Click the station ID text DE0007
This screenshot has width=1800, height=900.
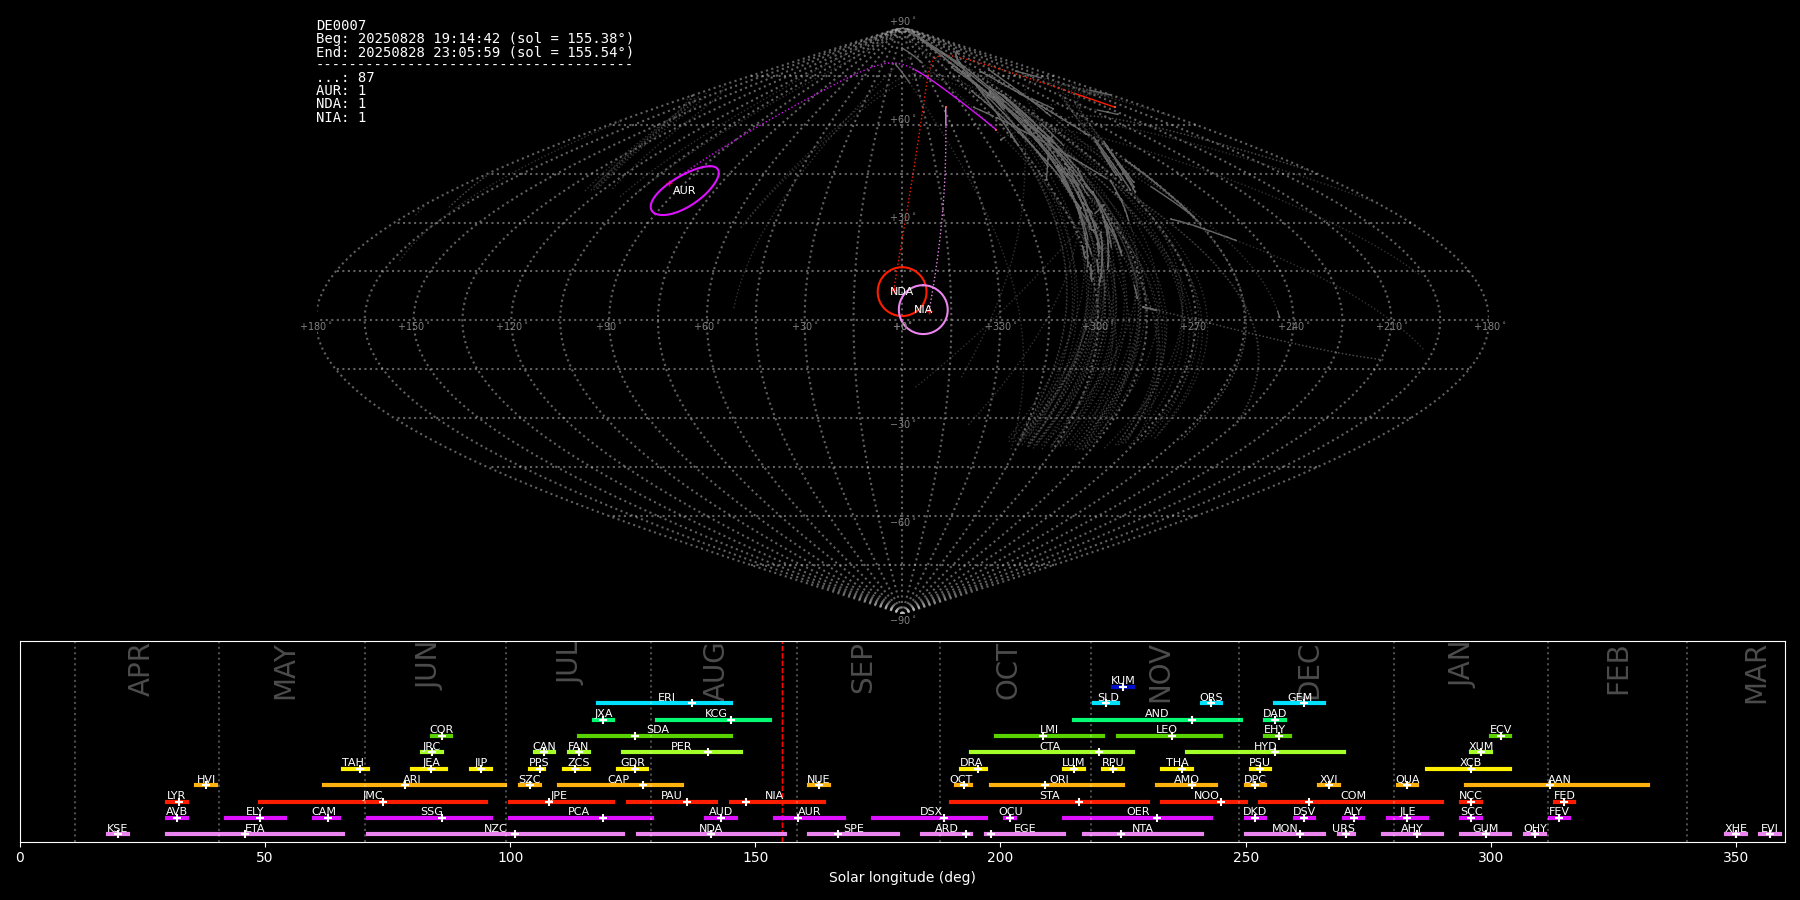tap(341, 26)
